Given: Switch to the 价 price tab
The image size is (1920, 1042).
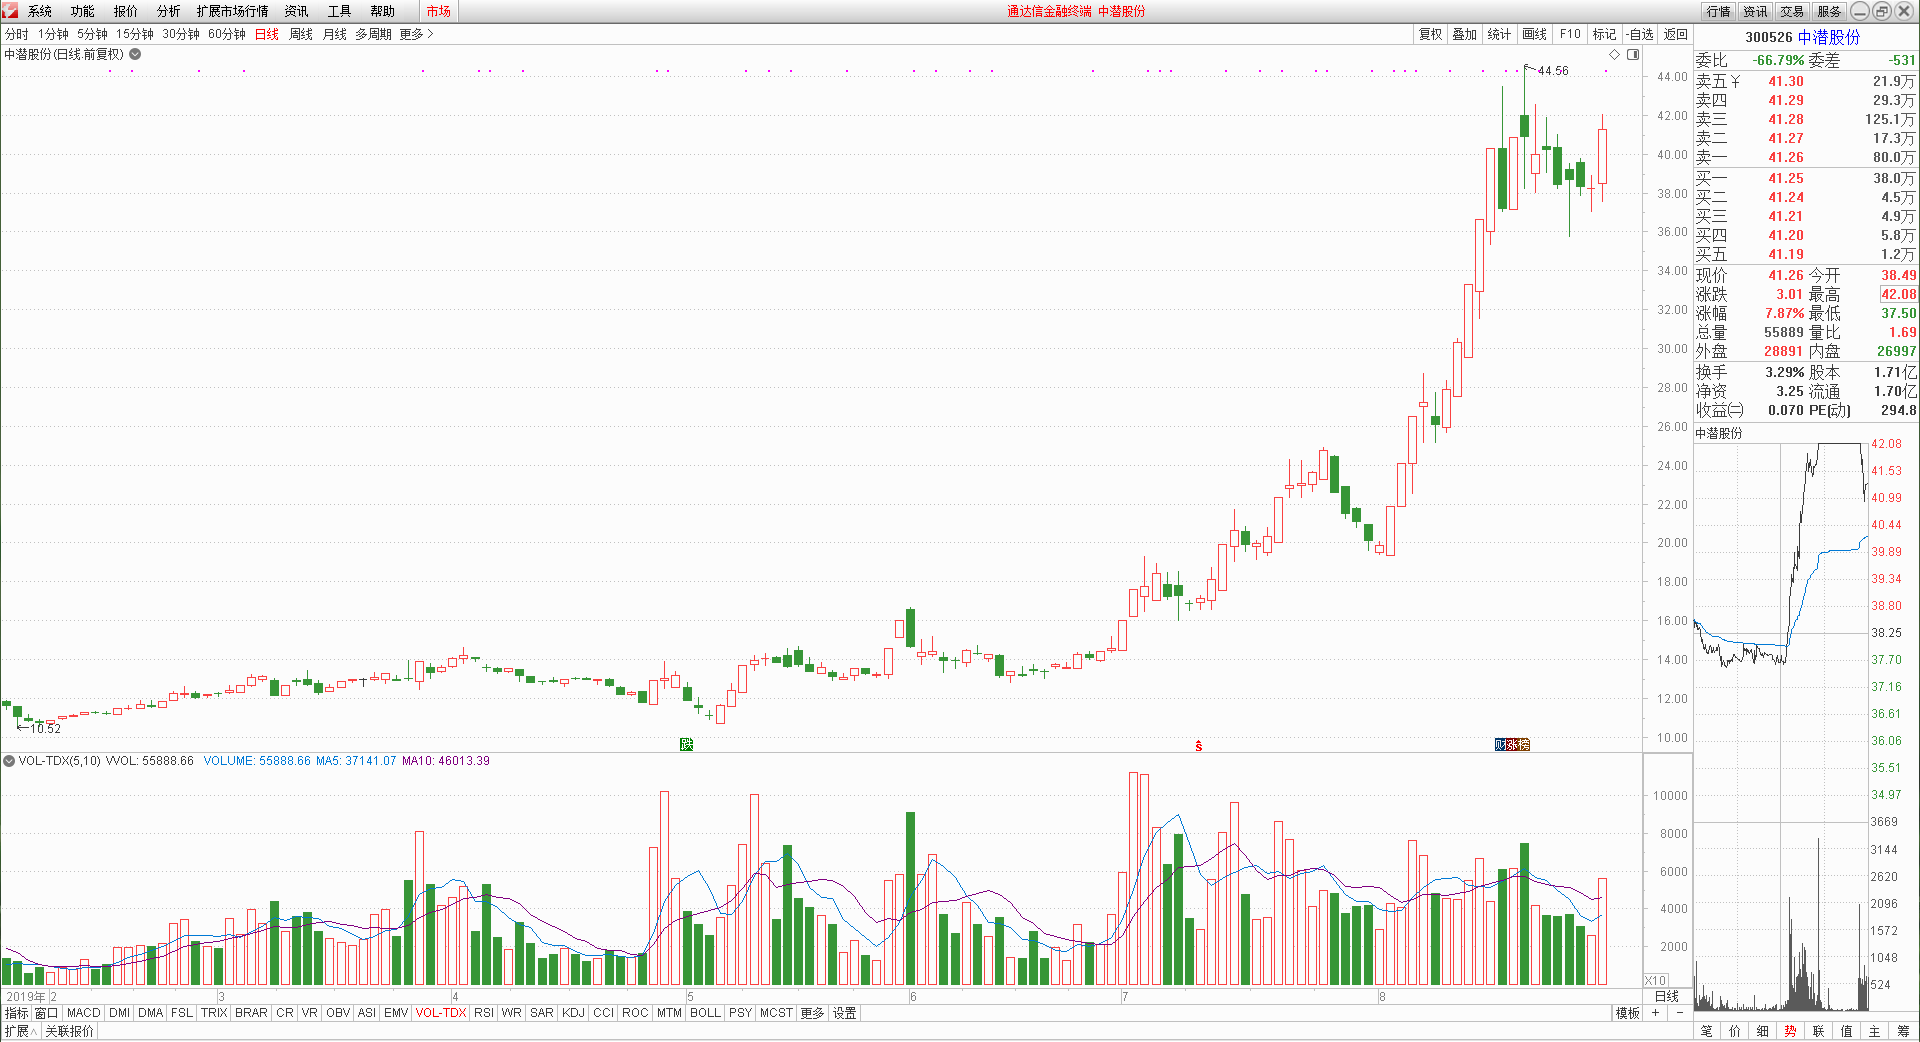Looking at the screenshot, I should (x=1735, y=1031).
